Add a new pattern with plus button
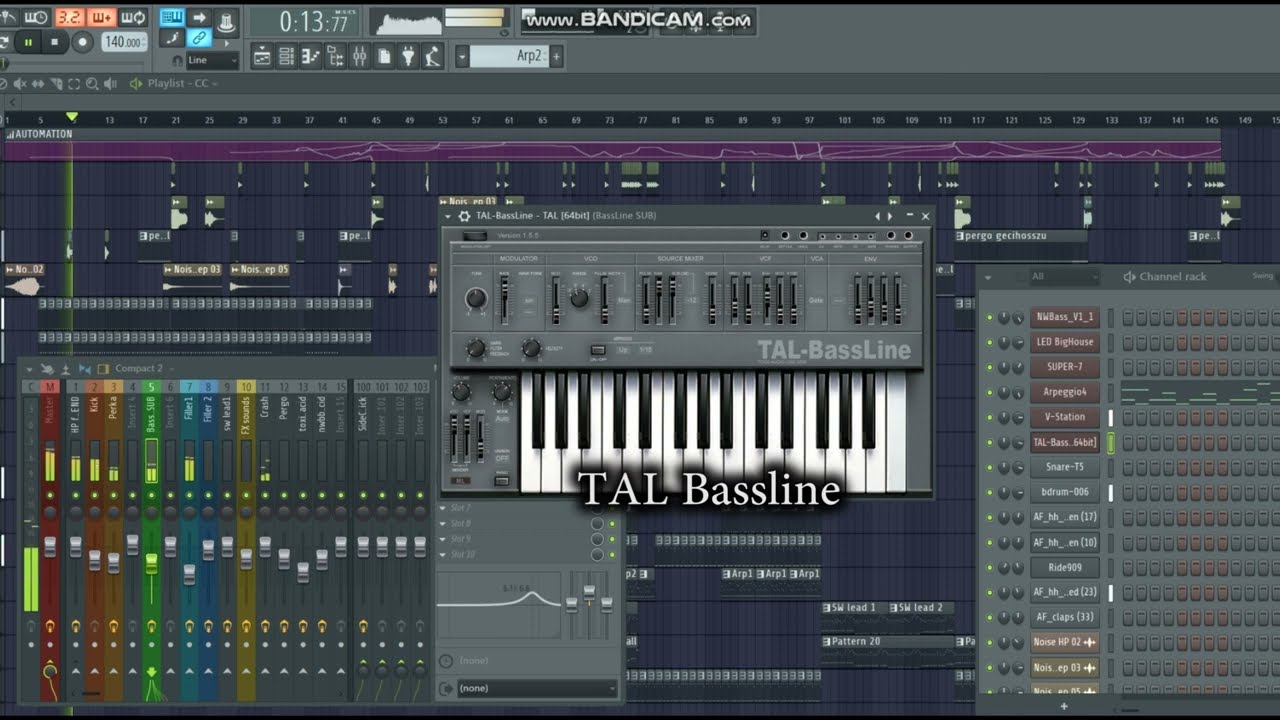Screen dimensions: 1280x720 (x=556, y=57)
